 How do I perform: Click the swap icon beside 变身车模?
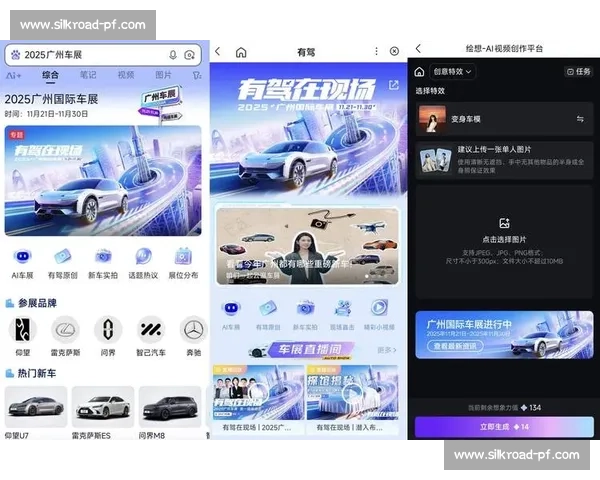pyautogui.click(x=580, y=119)
